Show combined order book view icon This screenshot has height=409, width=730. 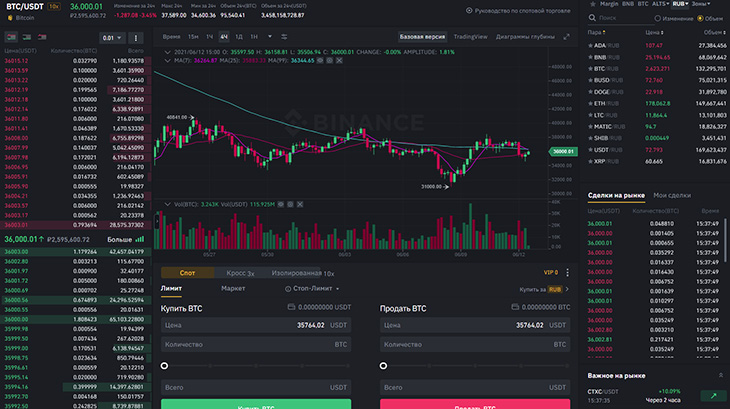pyautogui.click(x=11, y=37)
